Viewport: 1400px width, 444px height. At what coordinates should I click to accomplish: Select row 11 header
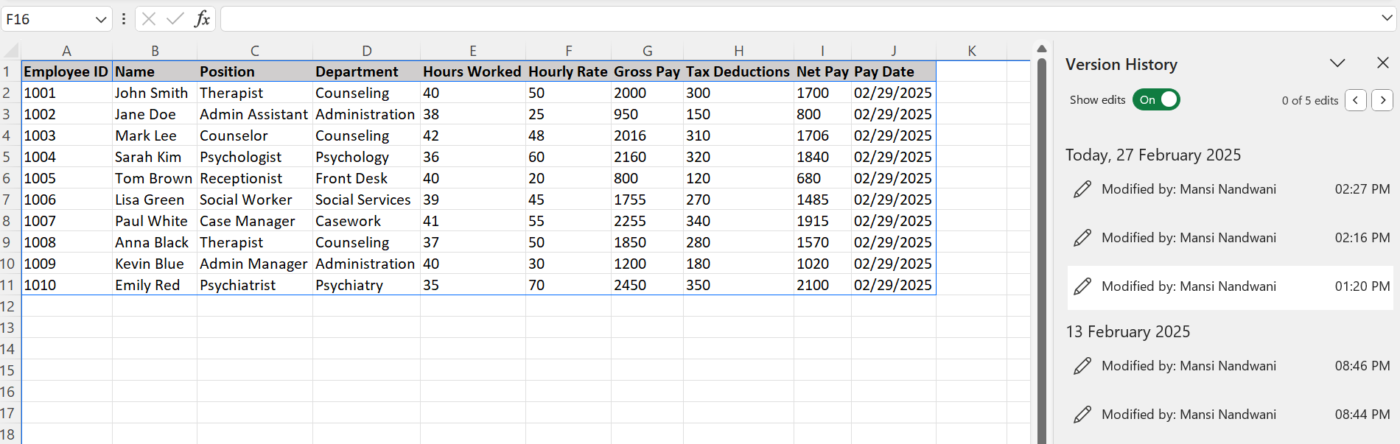[x=10, y=285]
